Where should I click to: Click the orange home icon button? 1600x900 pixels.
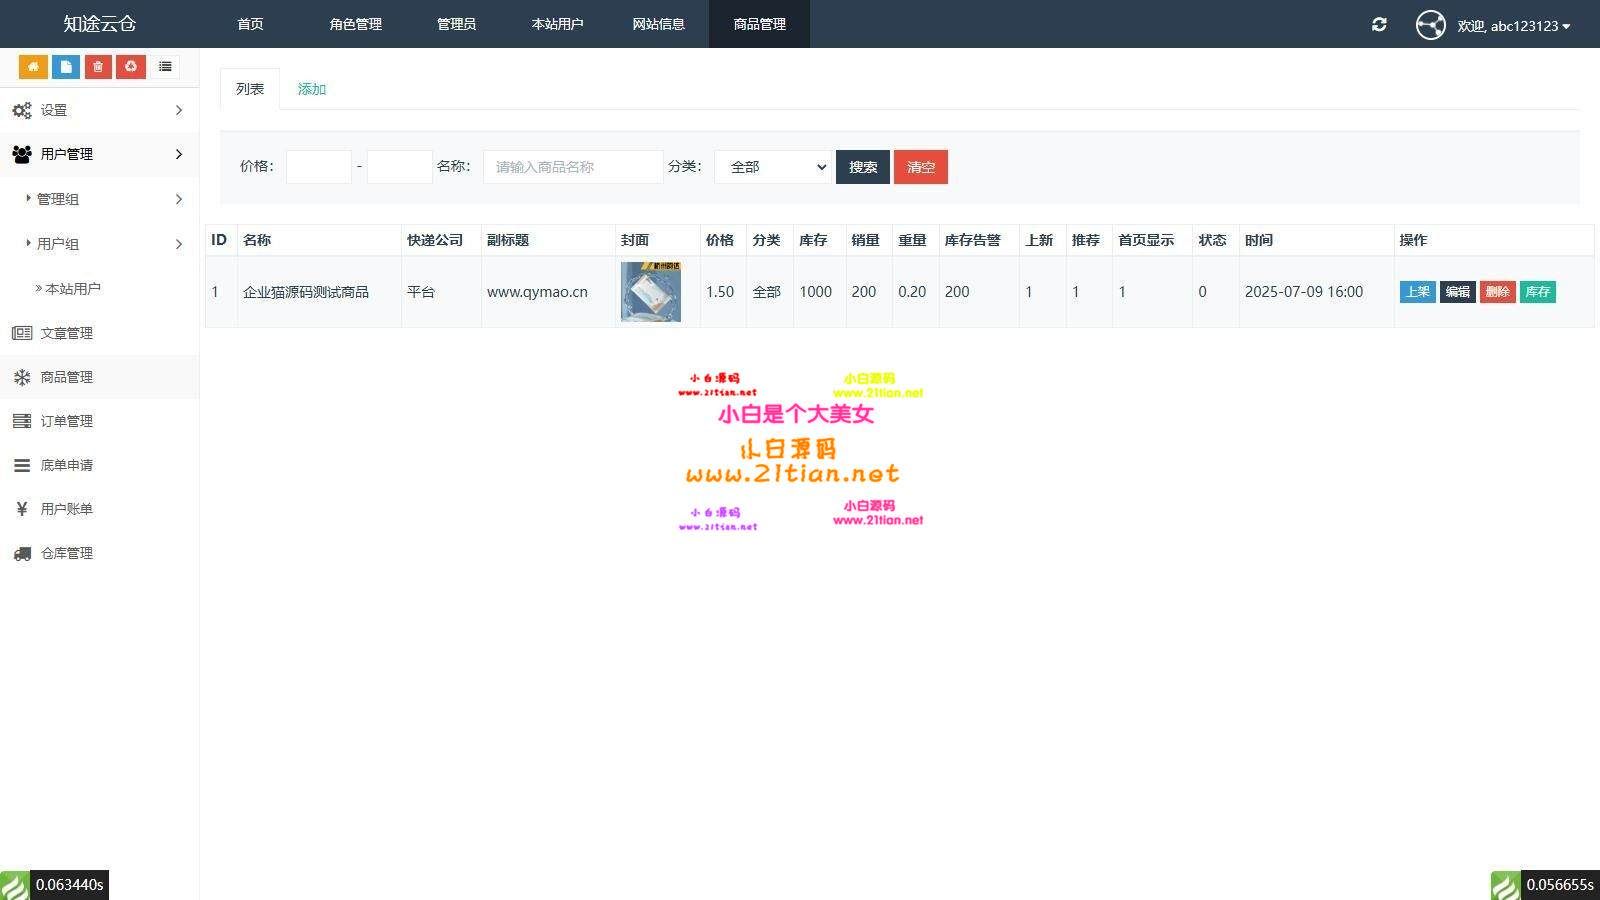click(x=33, y=67)
